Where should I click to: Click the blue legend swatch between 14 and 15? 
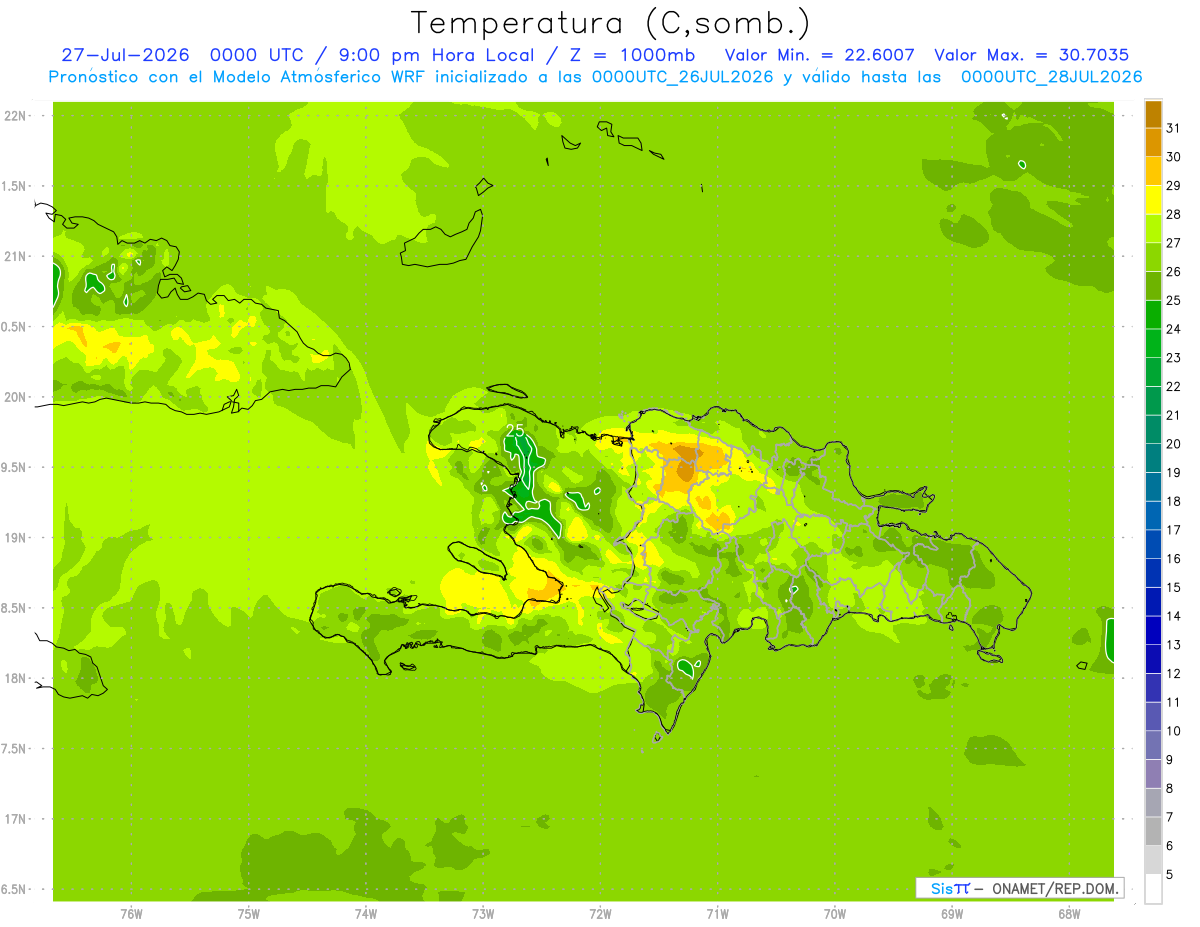tap(1153, 602)
